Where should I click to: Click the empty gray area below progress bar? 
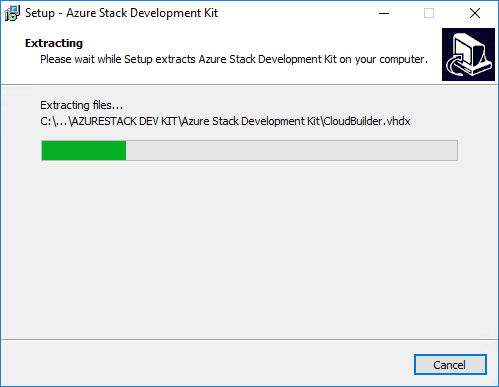click(249, 250)
